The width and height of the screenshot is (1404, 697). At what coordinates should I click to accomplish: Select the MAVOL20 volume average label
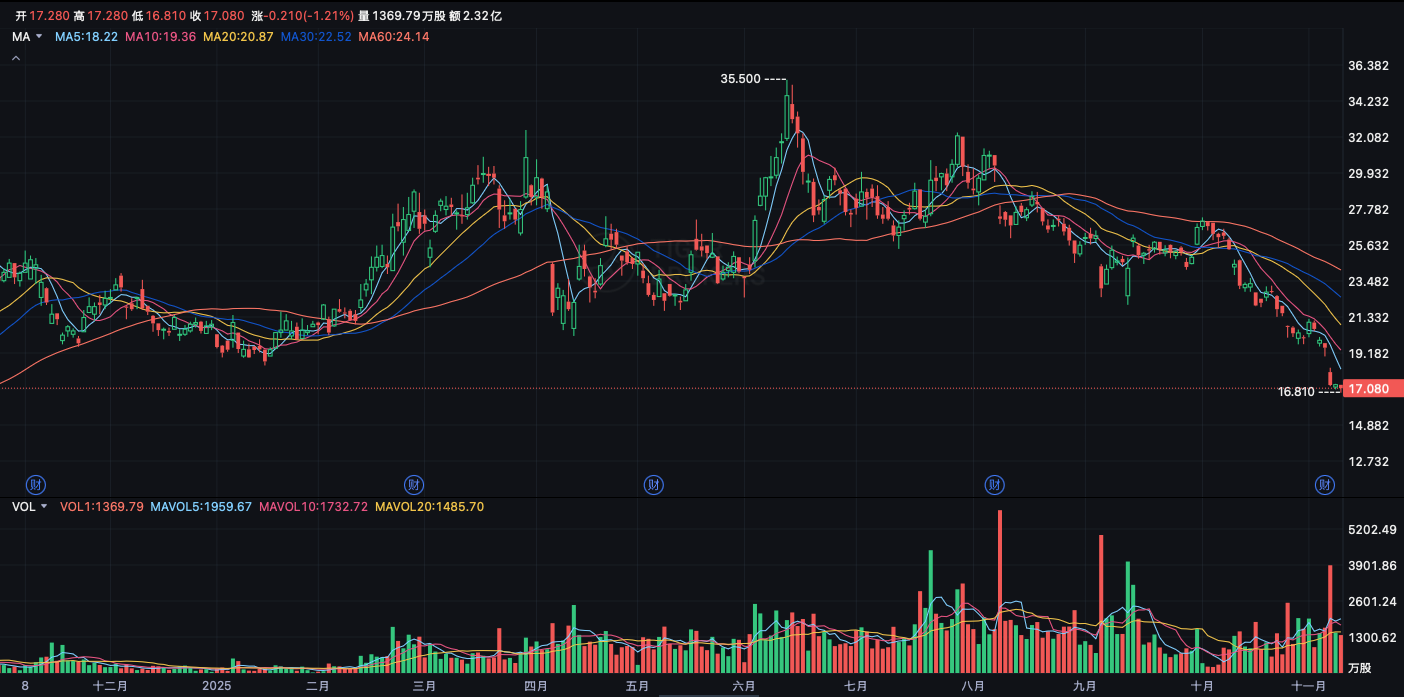(429, 507)
